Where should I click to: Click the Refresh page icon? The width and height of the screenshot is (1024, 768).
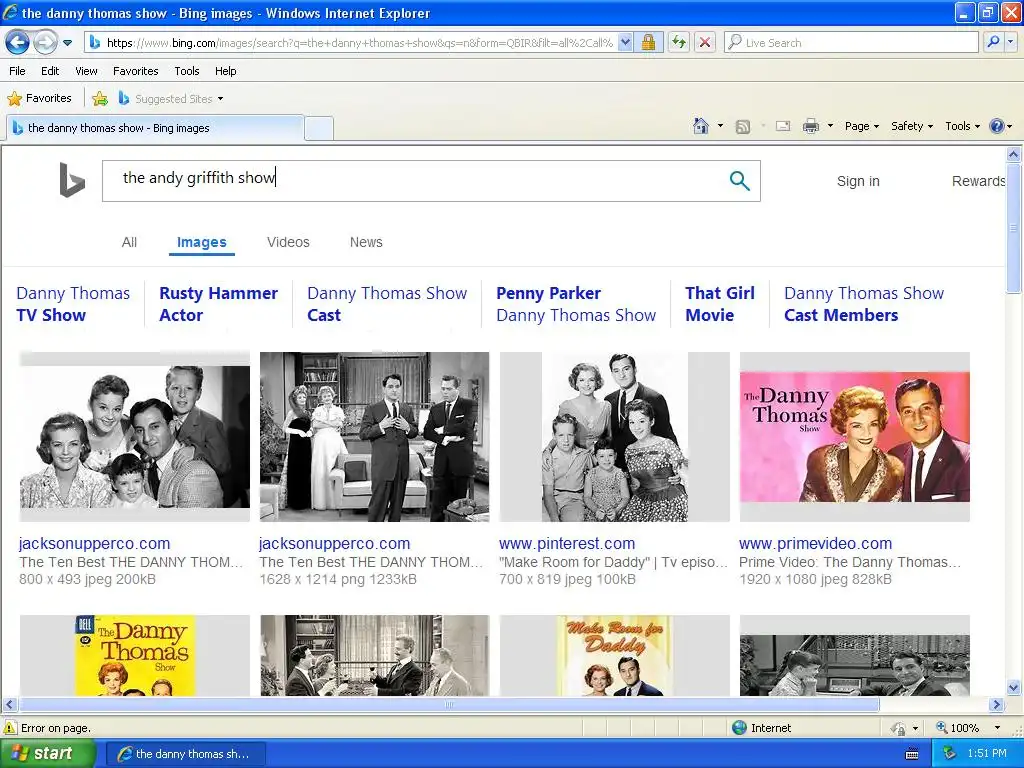pyautogui.click(x=679, y=43)
